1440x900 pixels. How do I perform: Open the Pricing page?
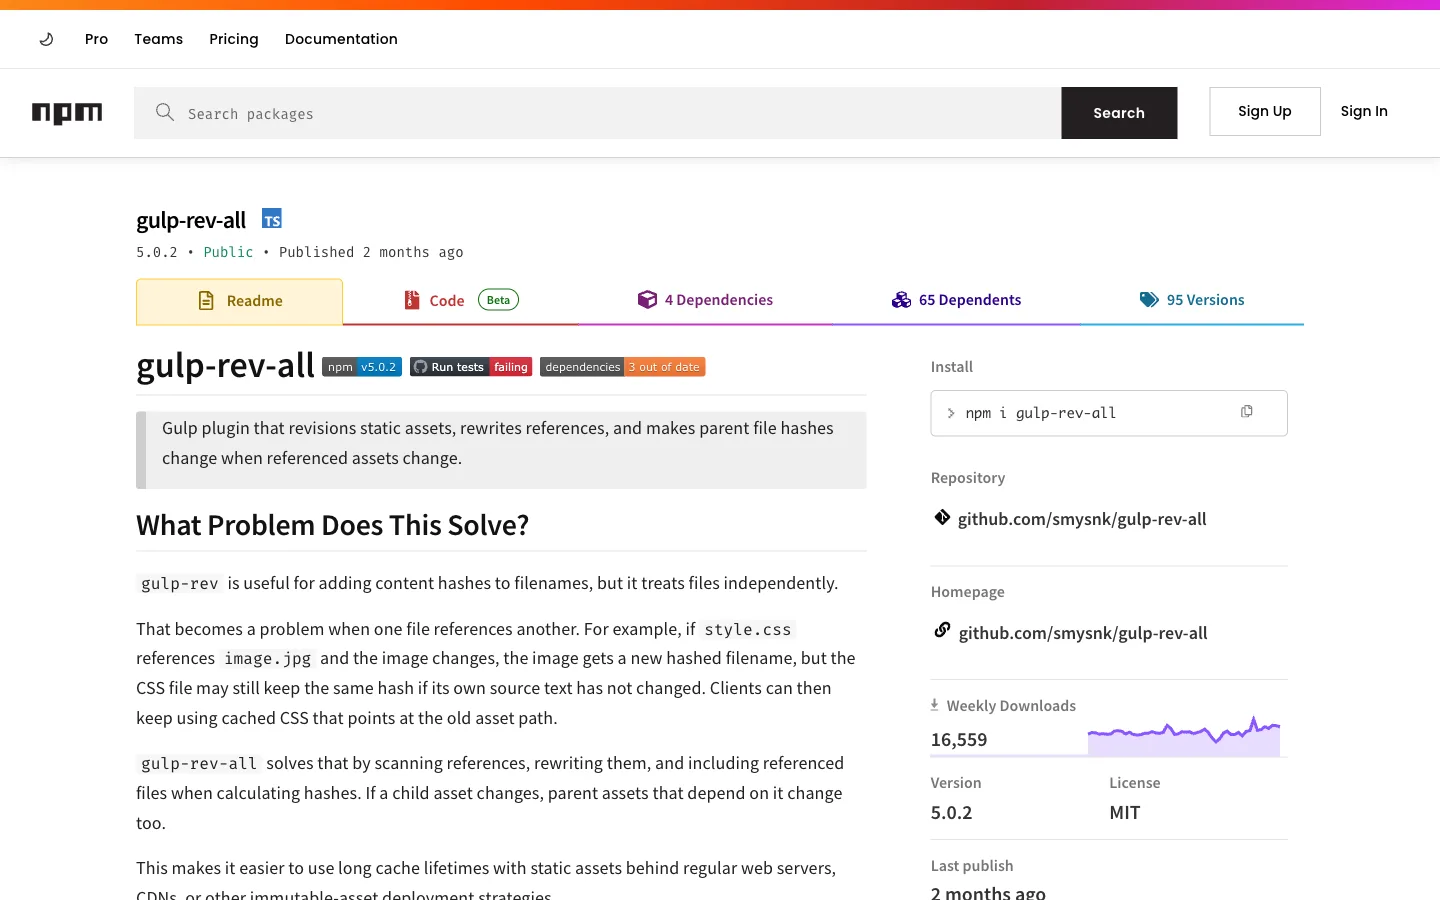point(234,39)
